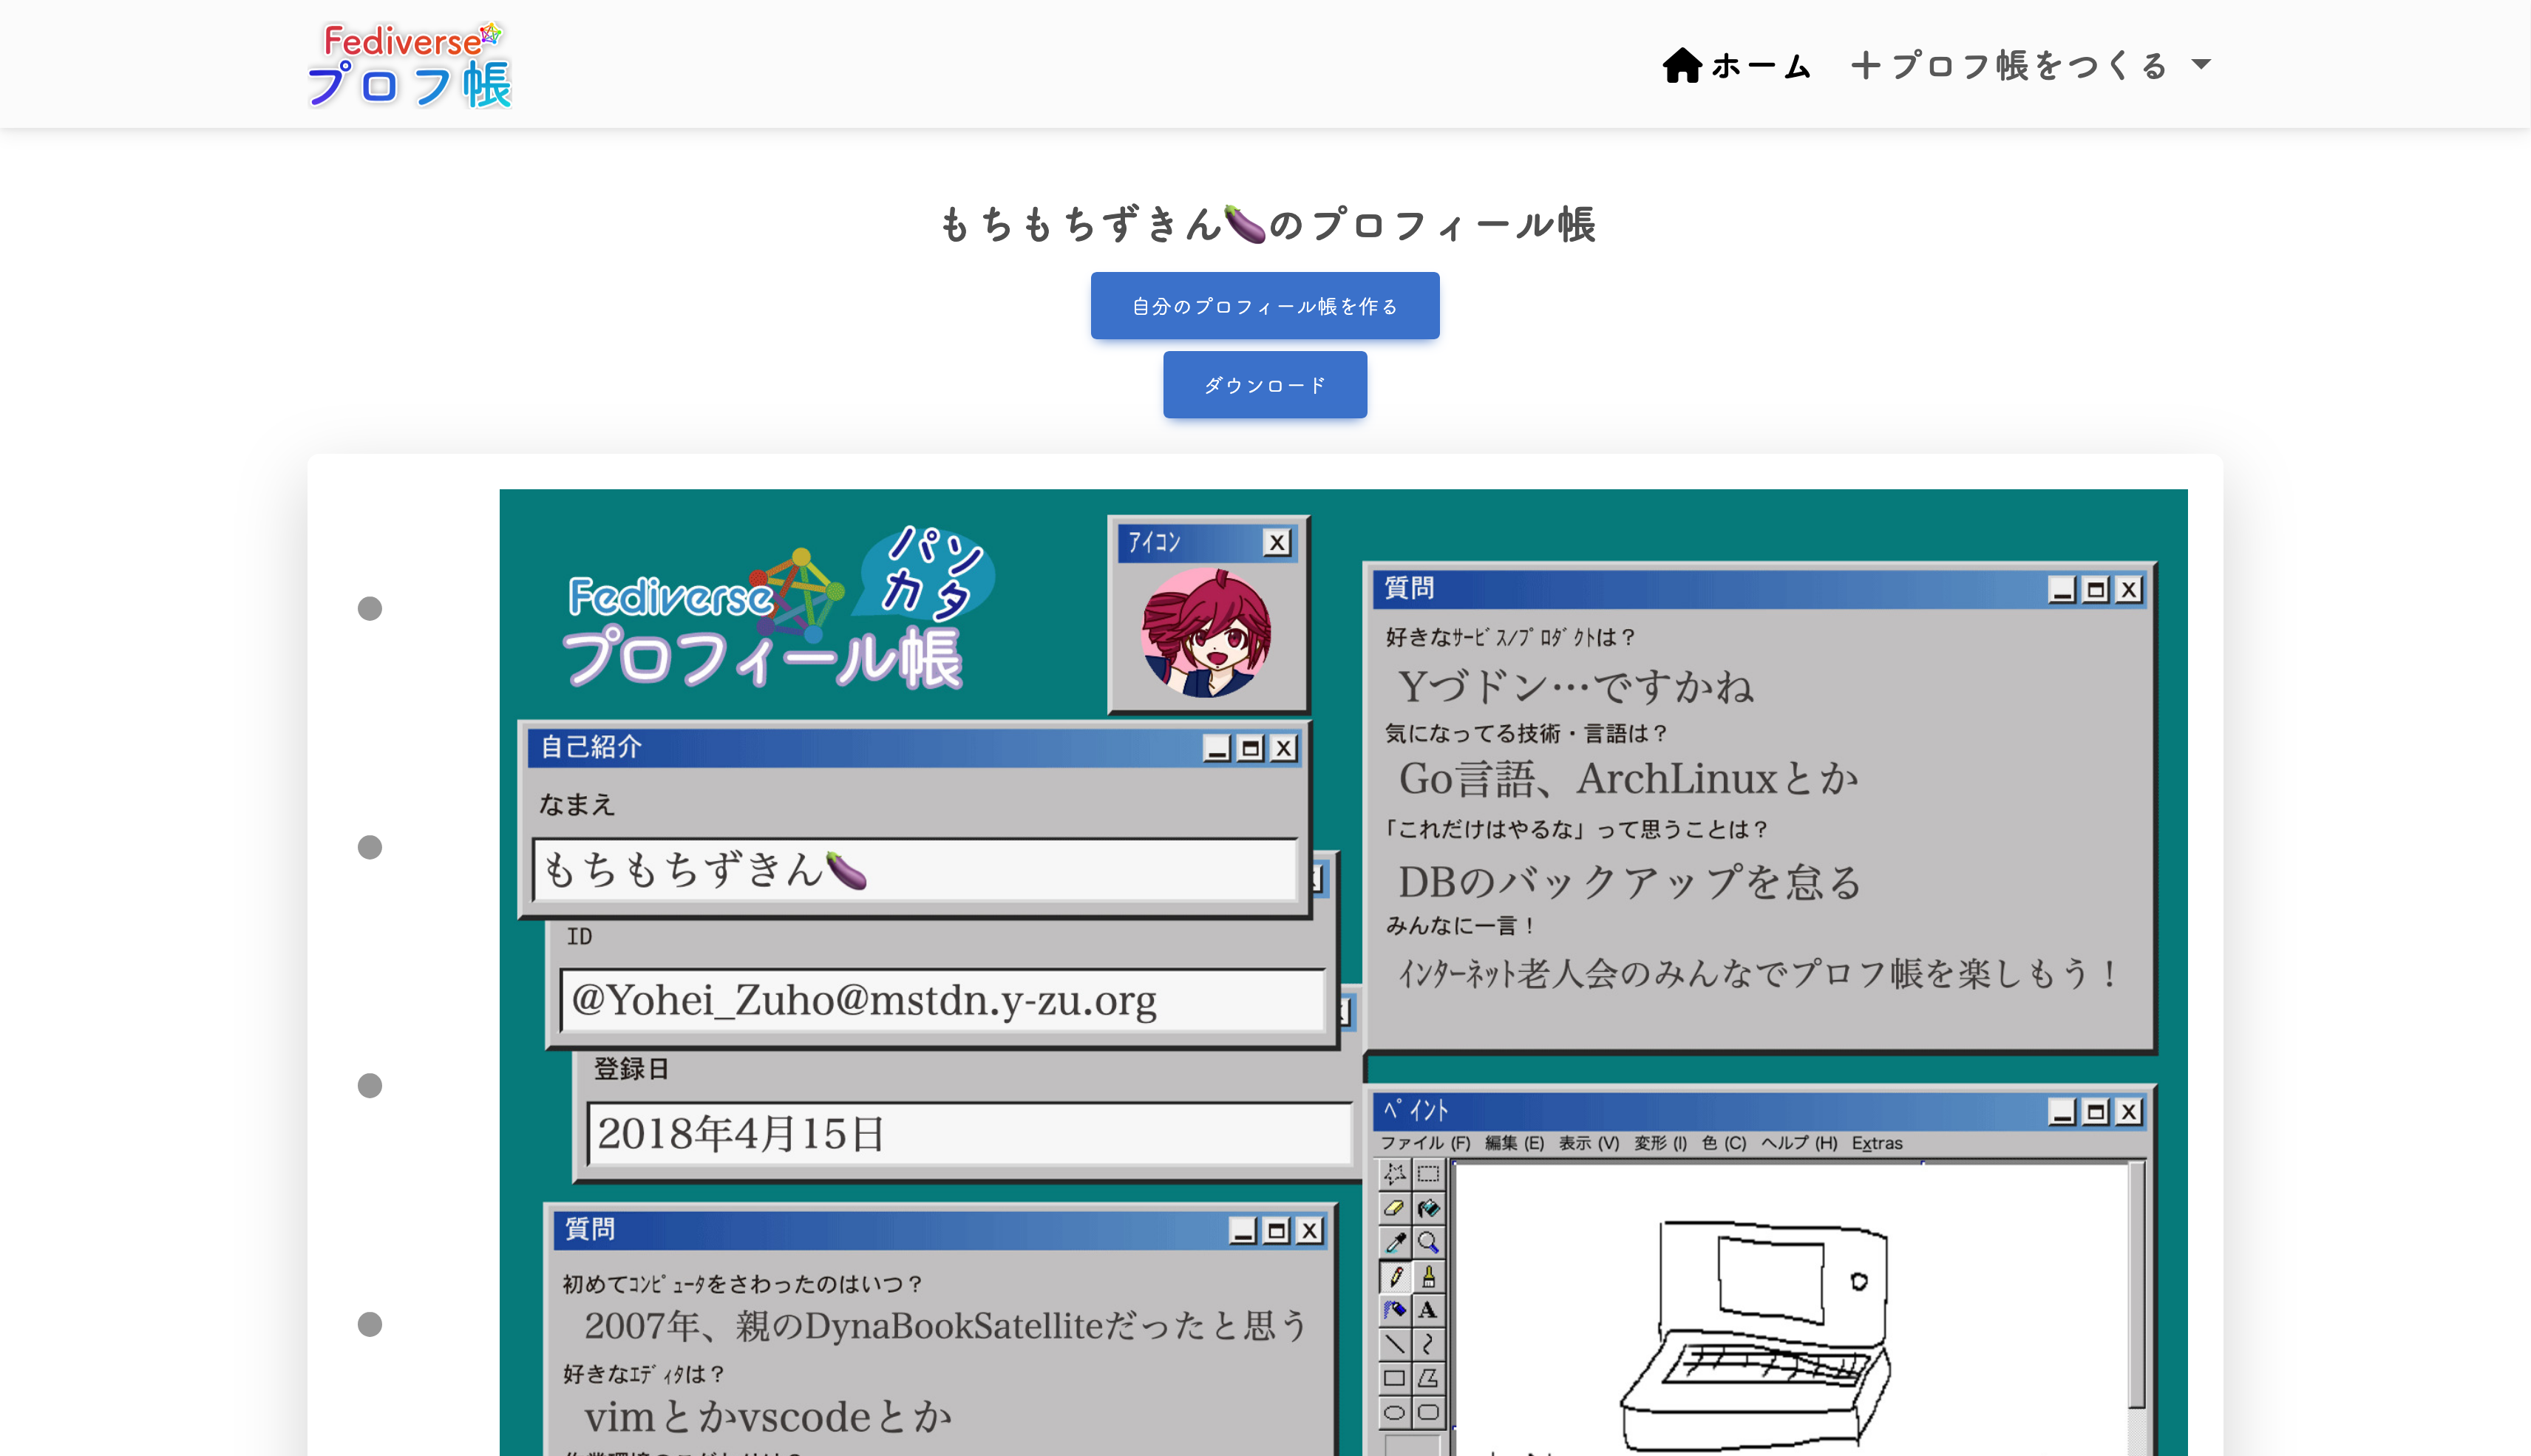2531x1456 pixels.
Task: Close the アイコン window
Action: click(1277, 543)
